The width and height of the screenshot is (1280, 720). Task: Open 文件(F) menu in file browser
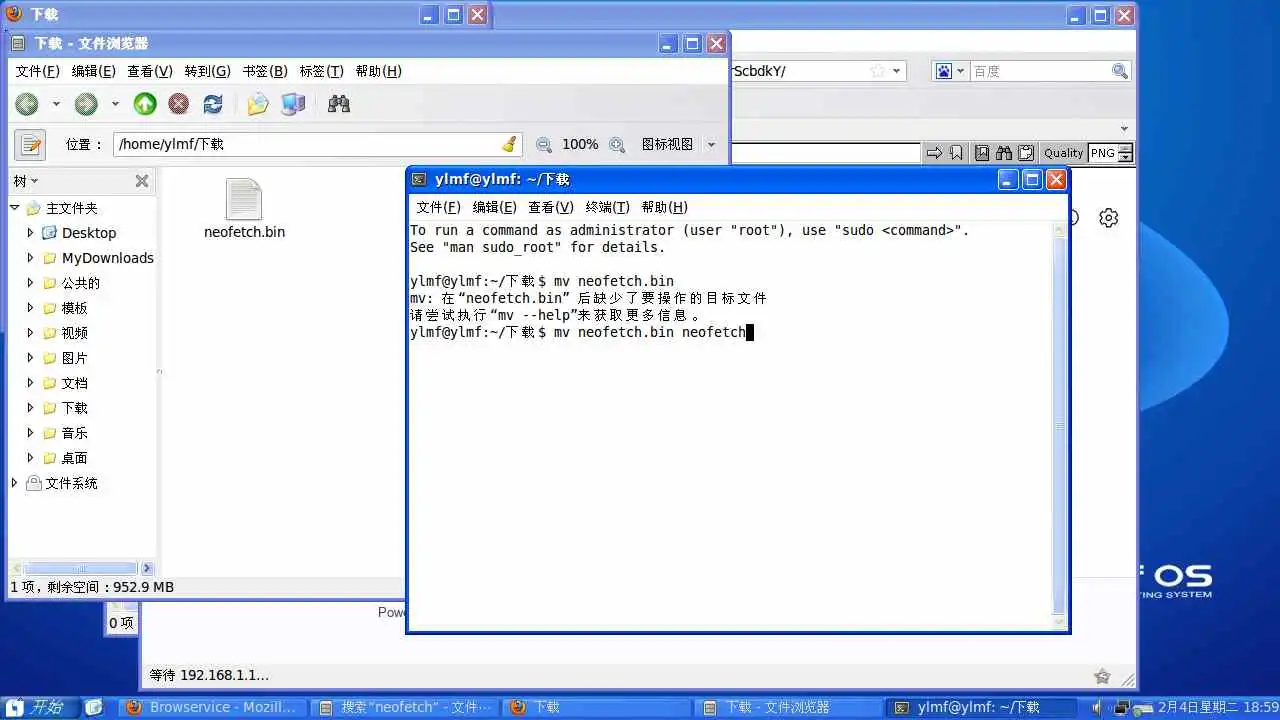coord(37,71)
